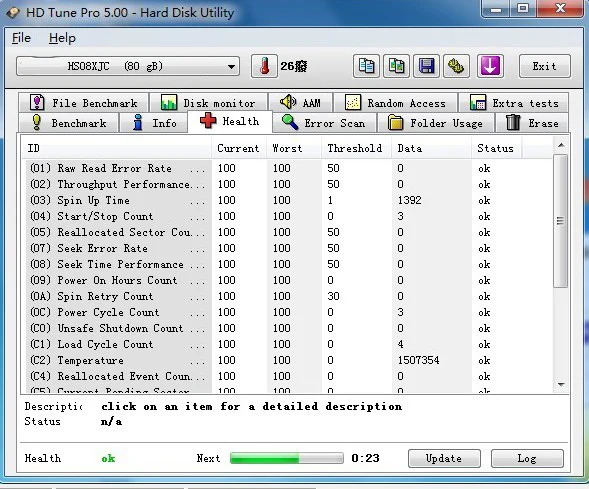Open the File menu
Image resolution: width=589 pixels, height=489 pixels.
click(21, 38)
